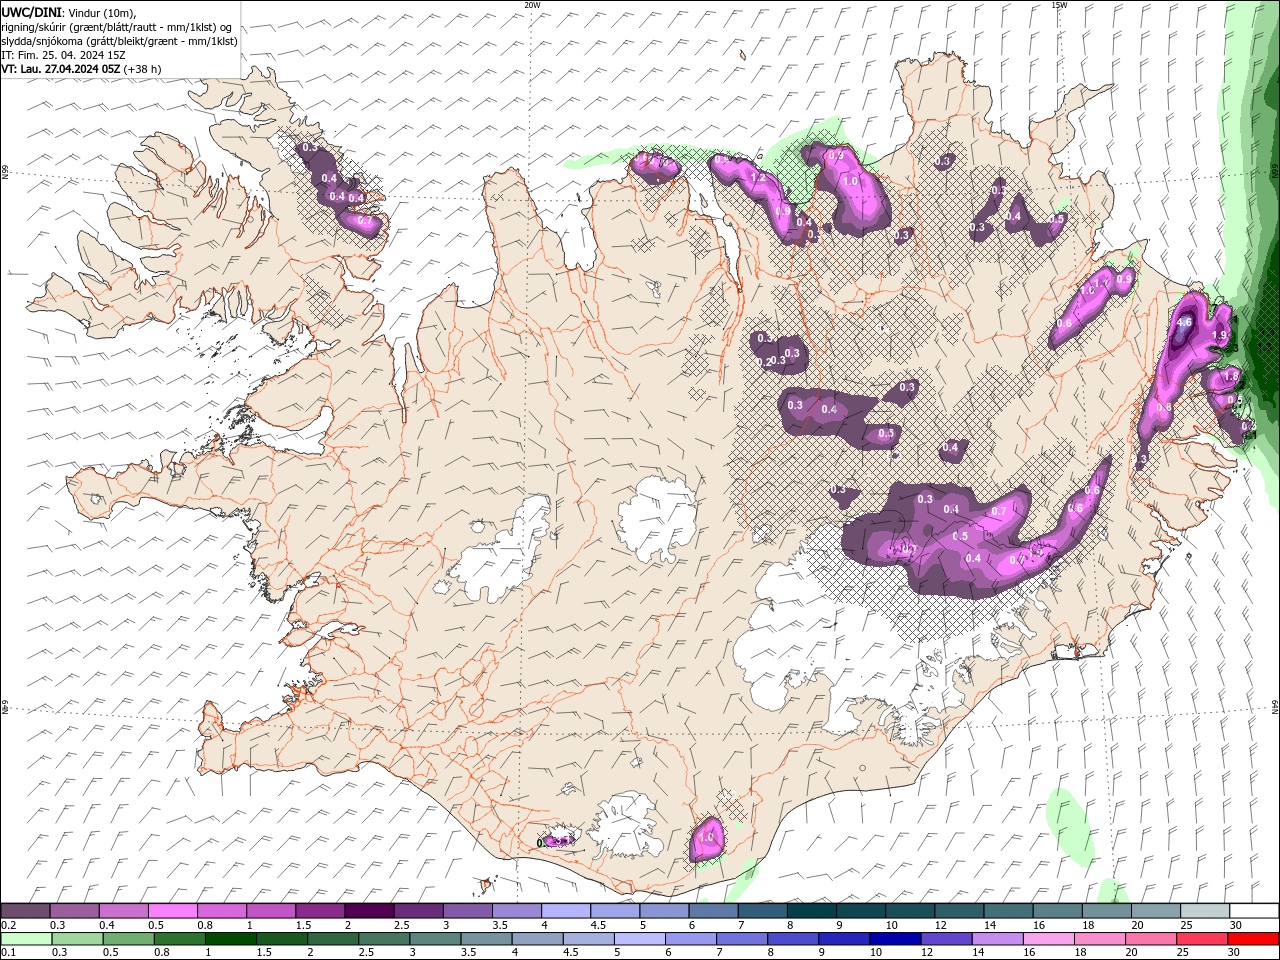Image resolution: width=1280 pixels, height=960 pixels.
Task: Click the legend value 12 on the rain scale
Action: 926,953
